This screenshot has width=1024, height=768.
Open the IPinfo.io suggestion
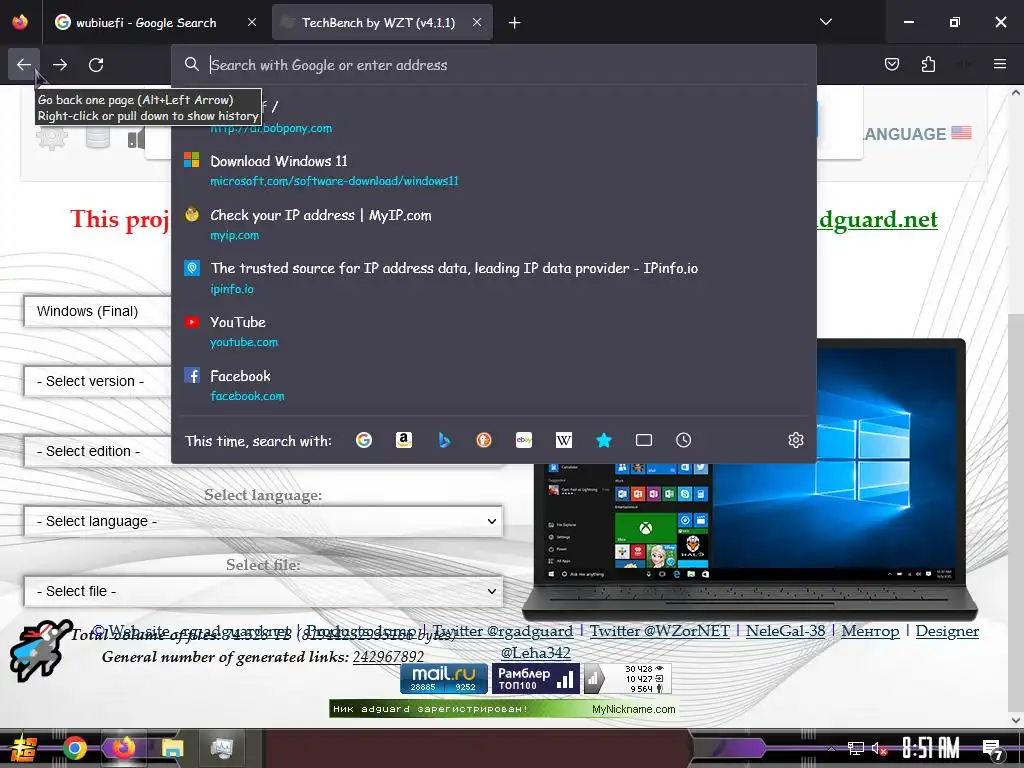[x=494, y=278]
